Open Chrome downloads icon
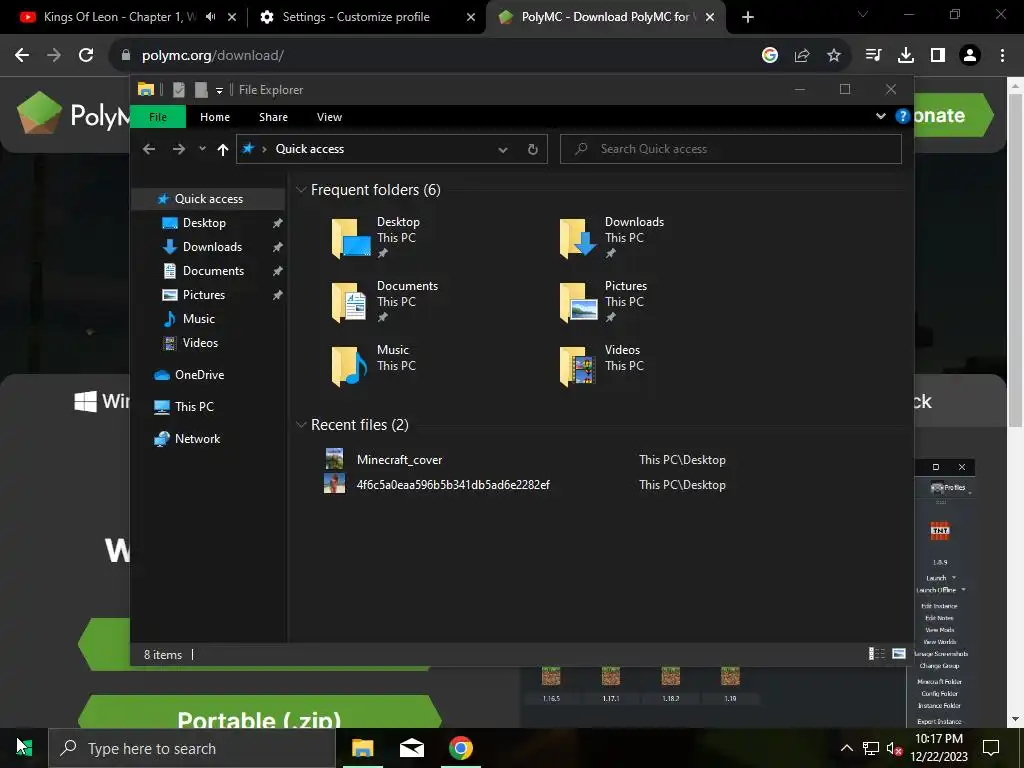The width and height of the screenshot is (1024, 768). [906, 56]
